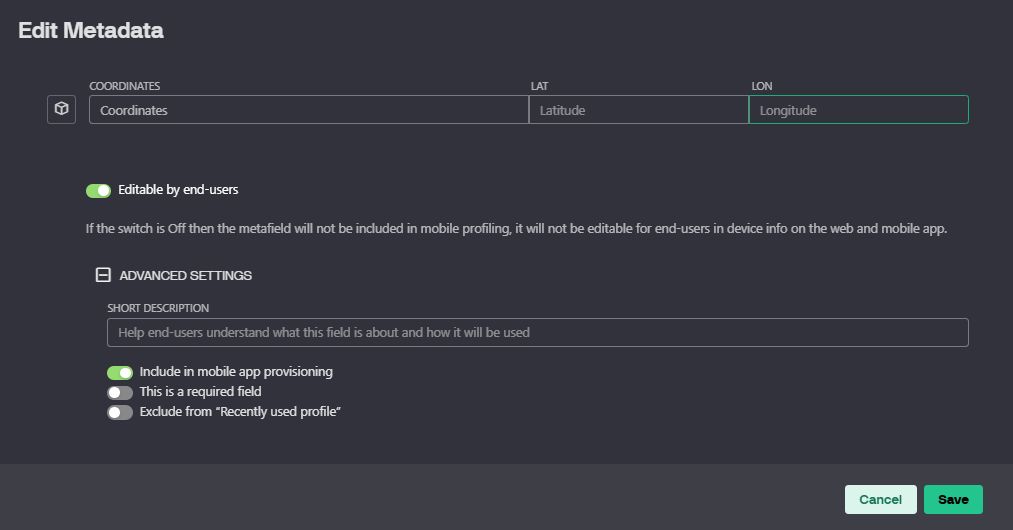1013x530 pixels.
Task: Click the cube metadata type icon
Action: tap(61, 109)
